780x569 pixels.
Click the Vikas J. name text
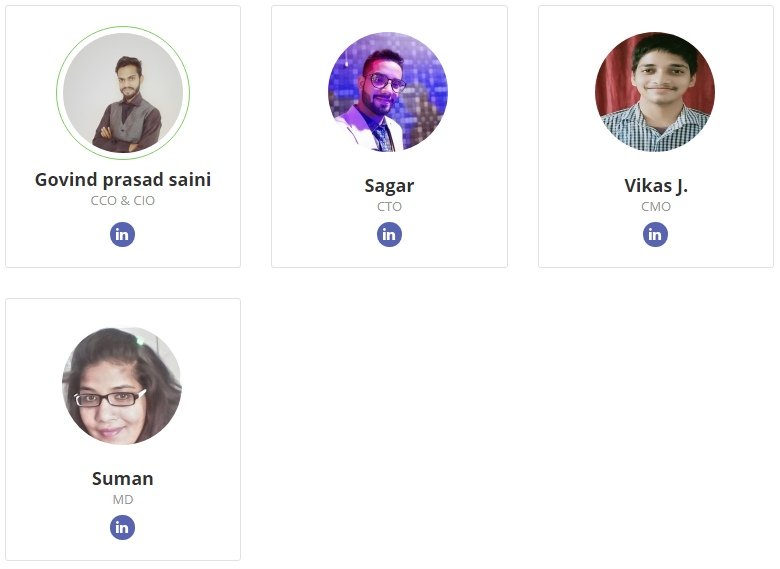[656, 185]
